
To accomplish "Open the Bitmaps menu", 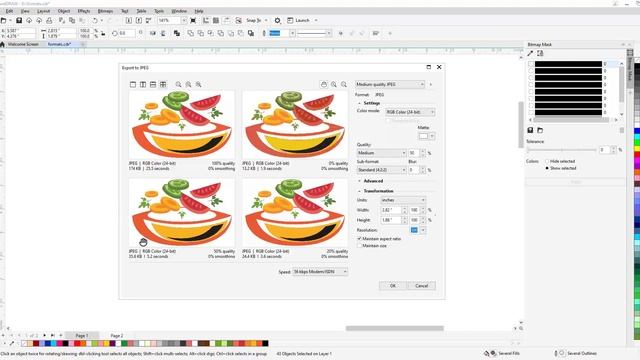I will (x=105, y=11).
